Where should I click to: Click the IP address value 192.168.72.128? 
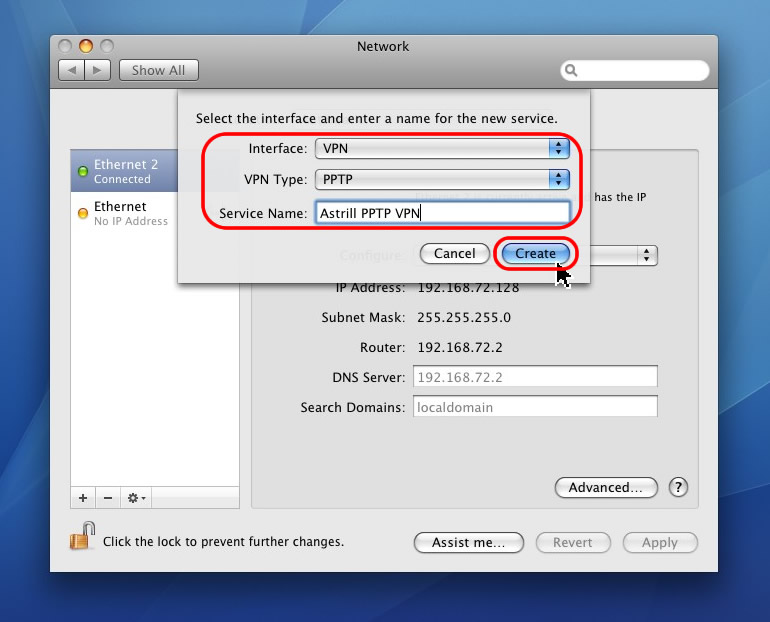tap(468, 288)
